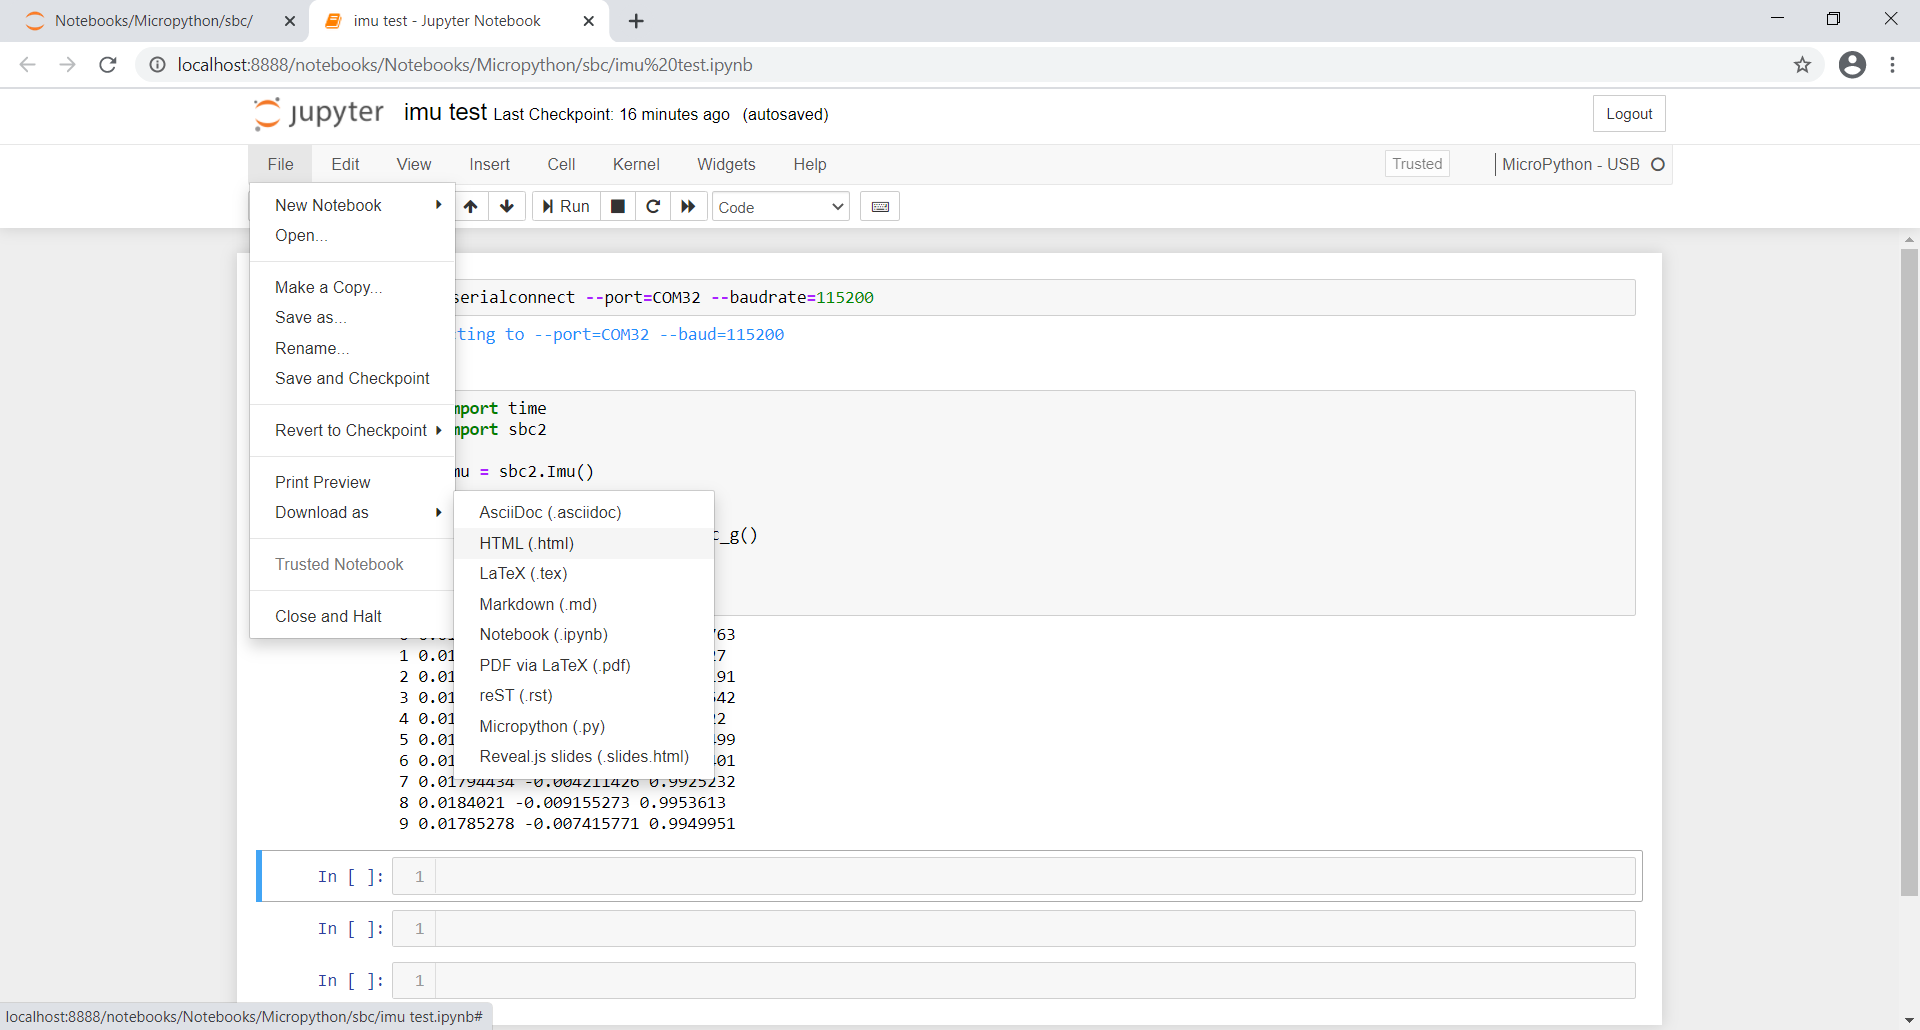1920x1030 pixels.
Task: Restart the kernel with circular arrow icon
Action: 653,207
